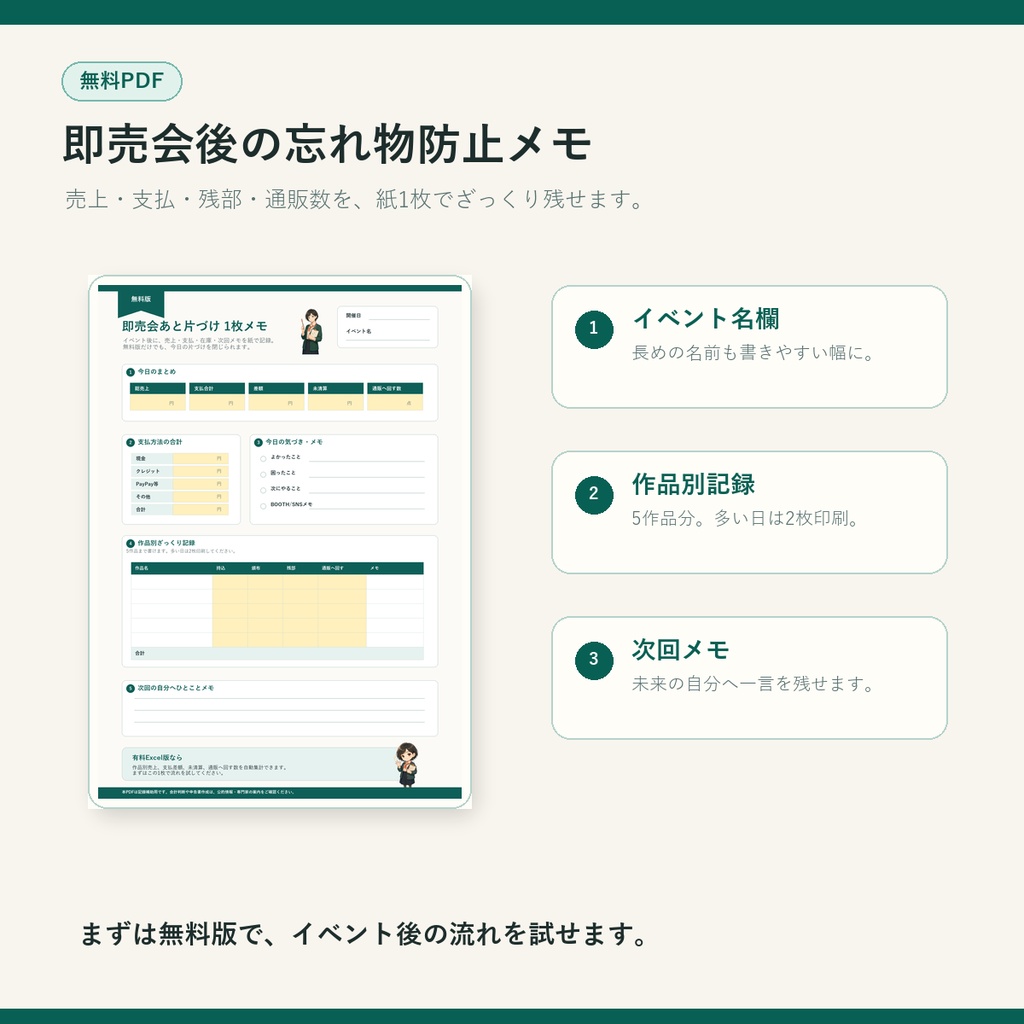
Task: Select the 次にやること circle
Action: click(263, 490)
